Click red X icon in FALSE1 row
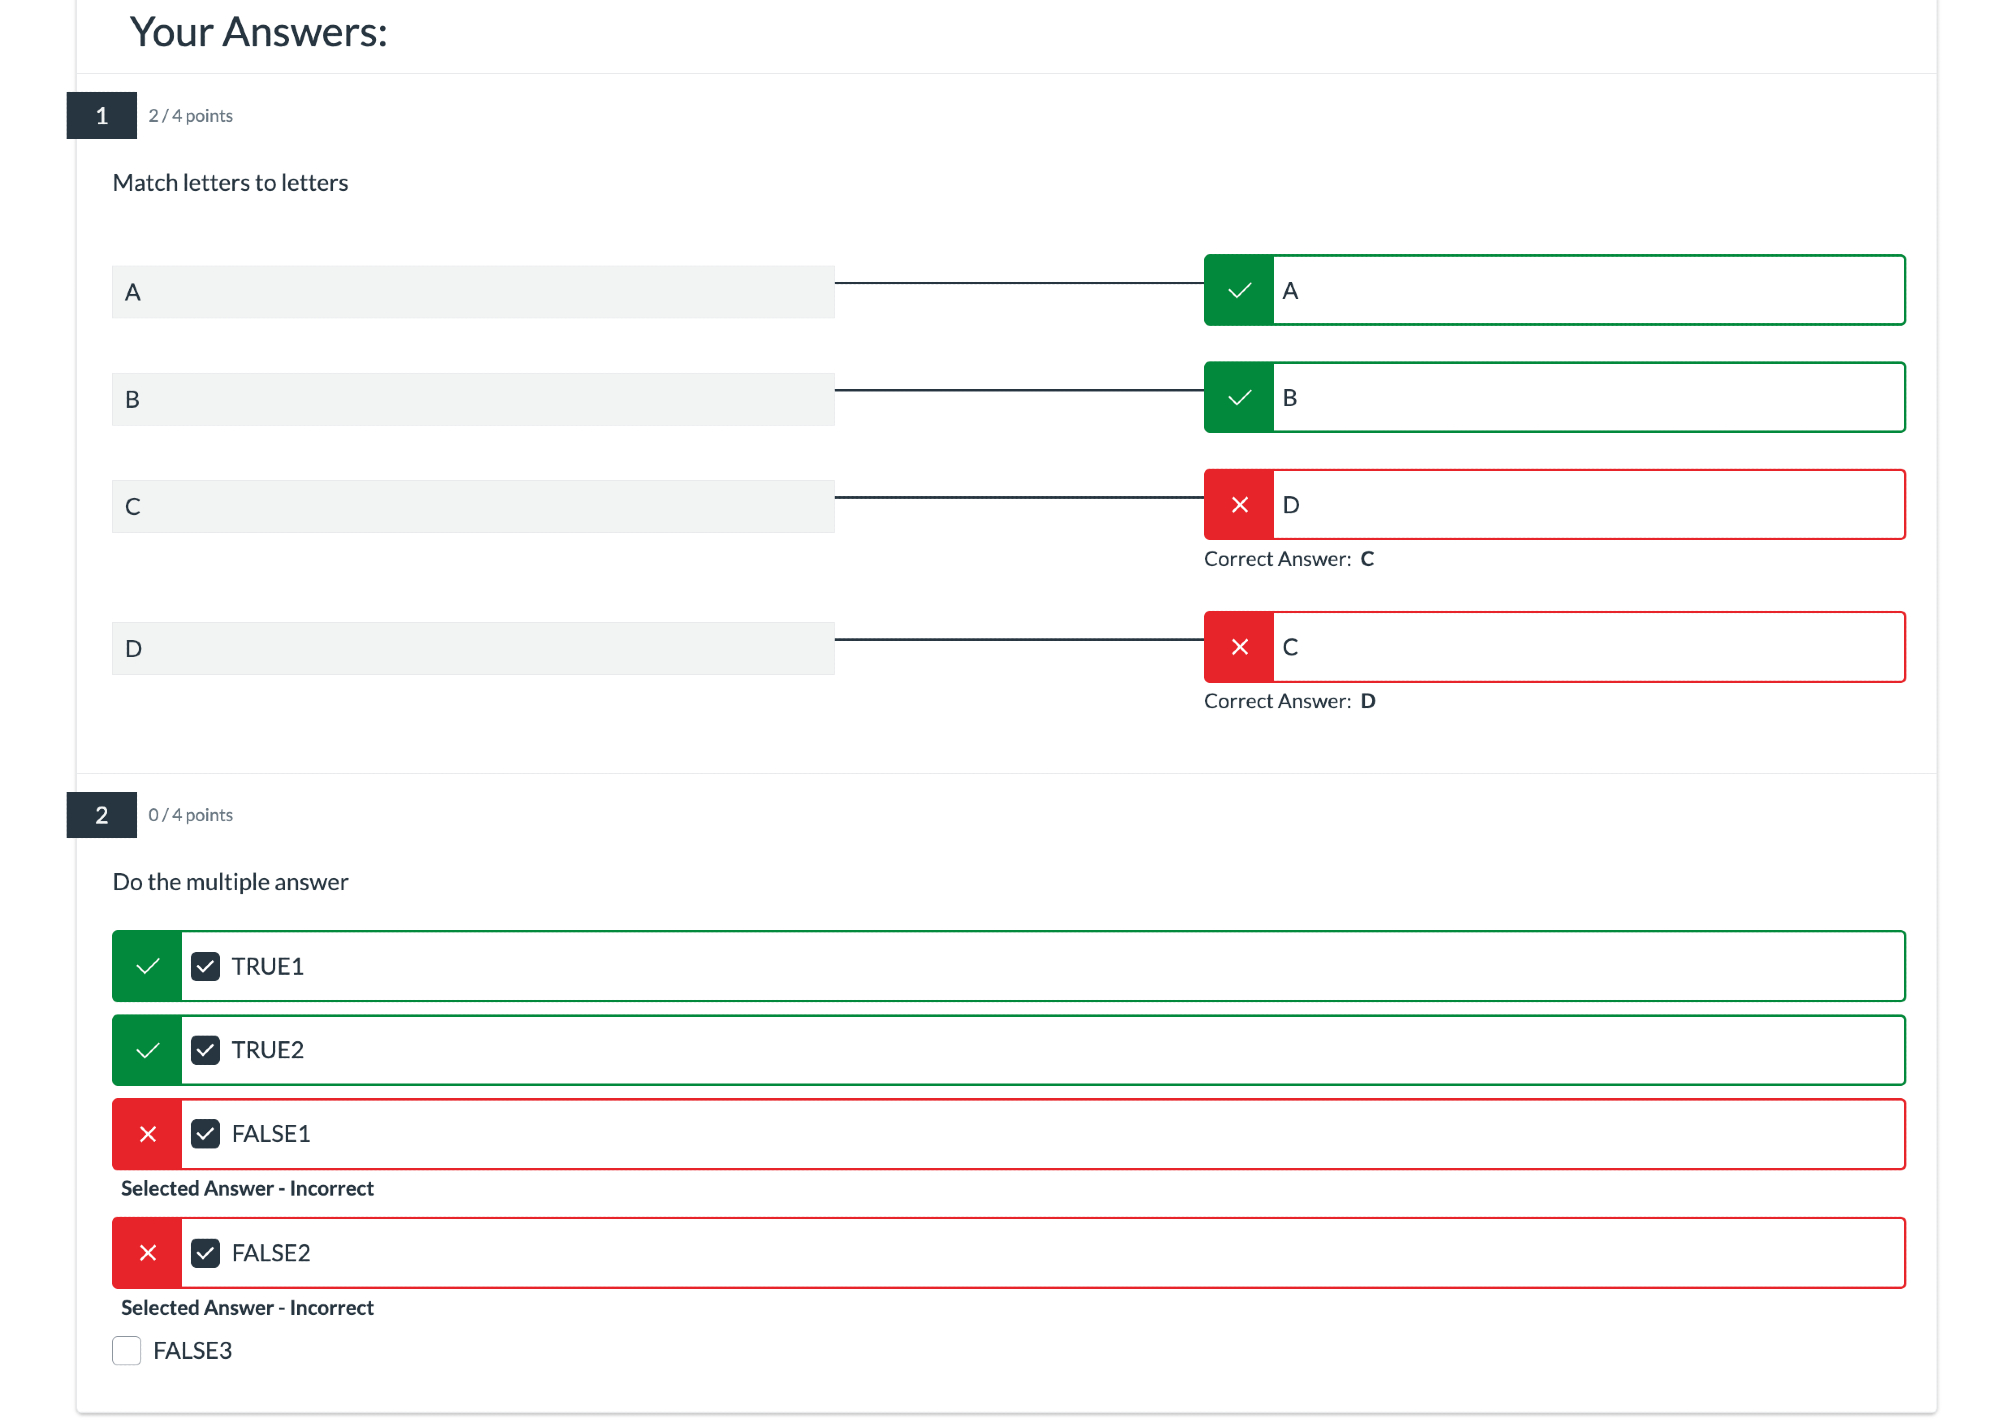The width and height of the screenshot is (1999, 1423). pos(147,1134)
